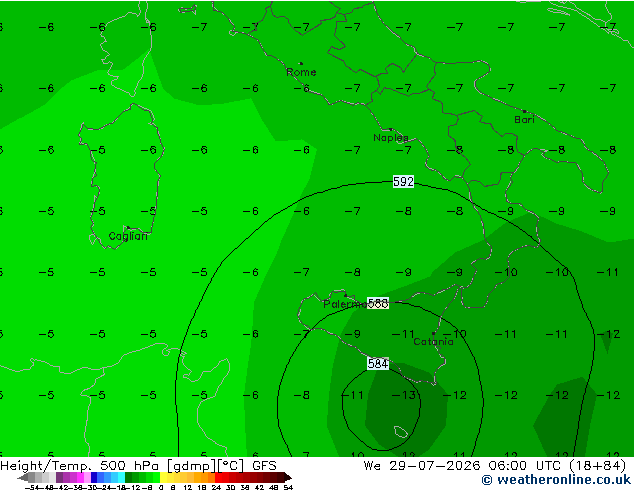Click the Height/Temp. 500 hPa title text

pos(81,466)
